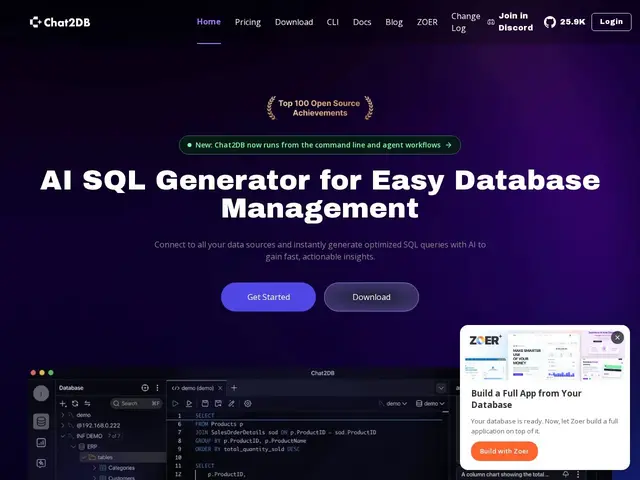Expand the @192.168.0.222 connection node
The width and height of the screenshot is (640, 480).
coord(62,425)
